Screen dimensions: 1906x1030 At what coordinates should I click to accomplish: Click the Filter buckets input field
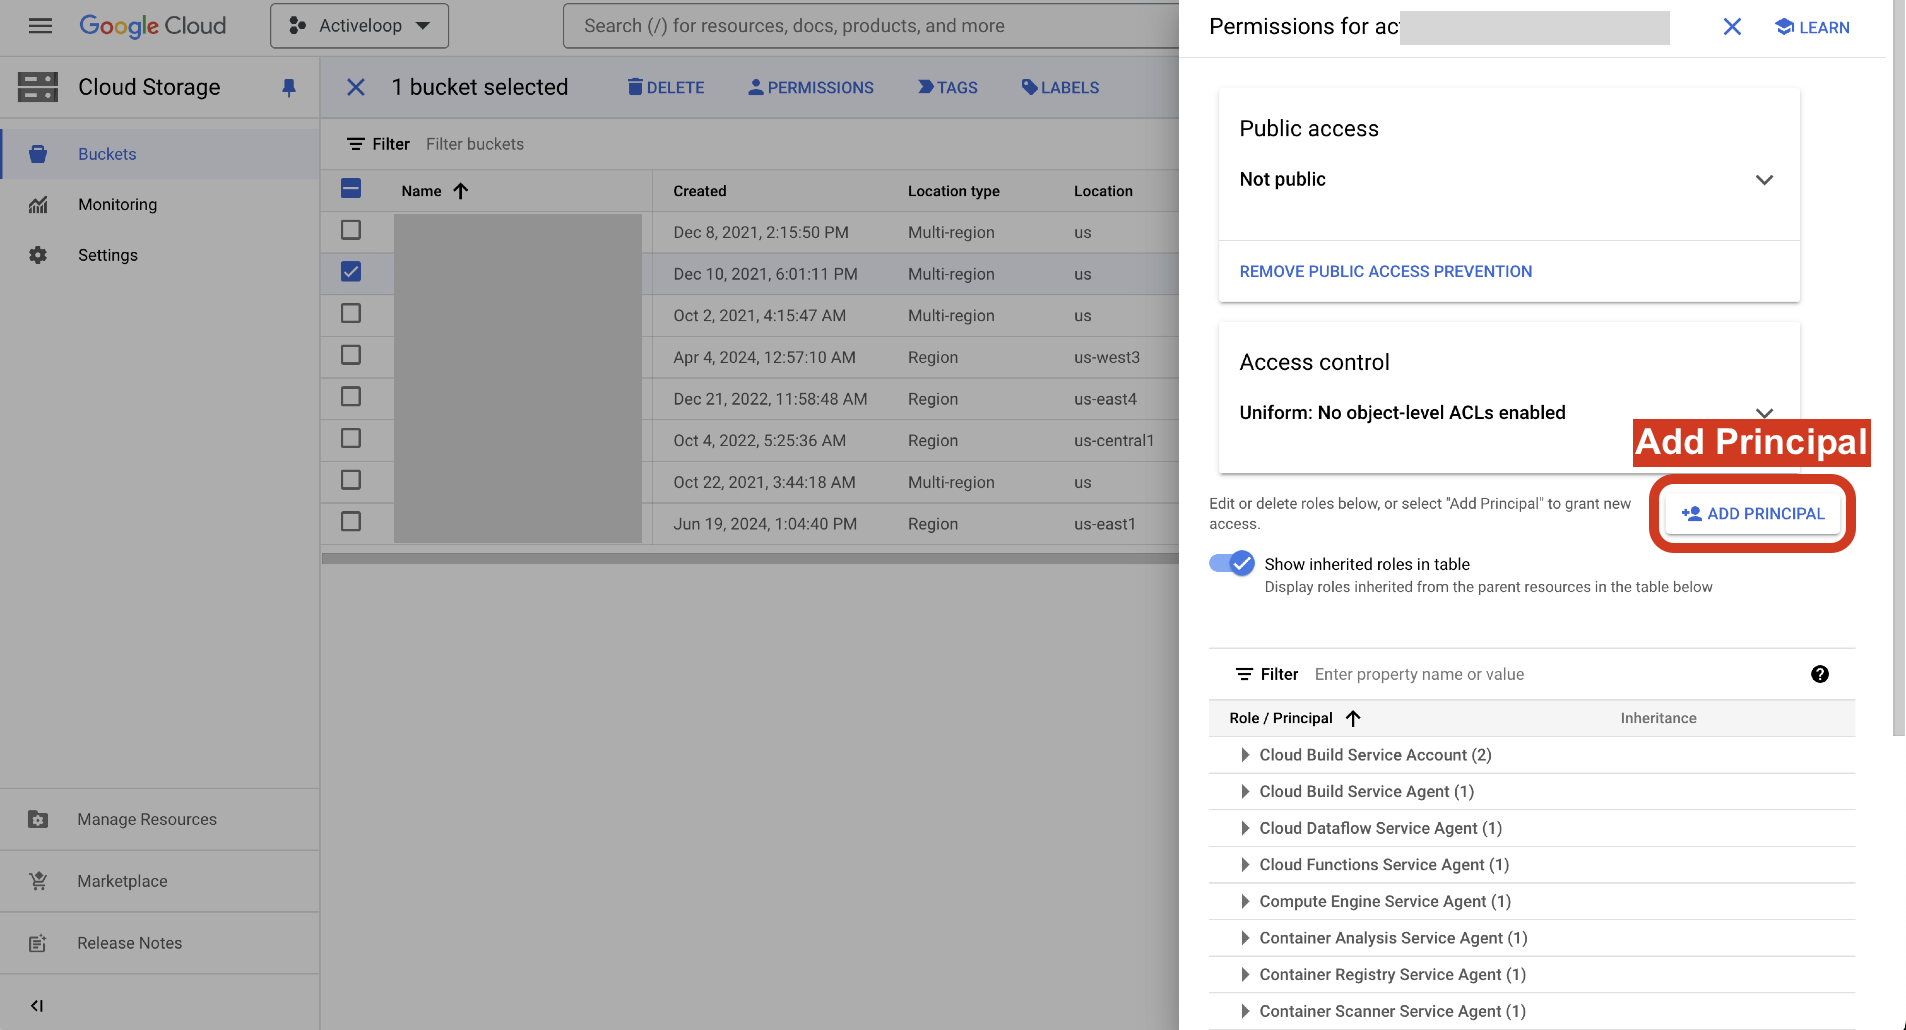(600, 144)
